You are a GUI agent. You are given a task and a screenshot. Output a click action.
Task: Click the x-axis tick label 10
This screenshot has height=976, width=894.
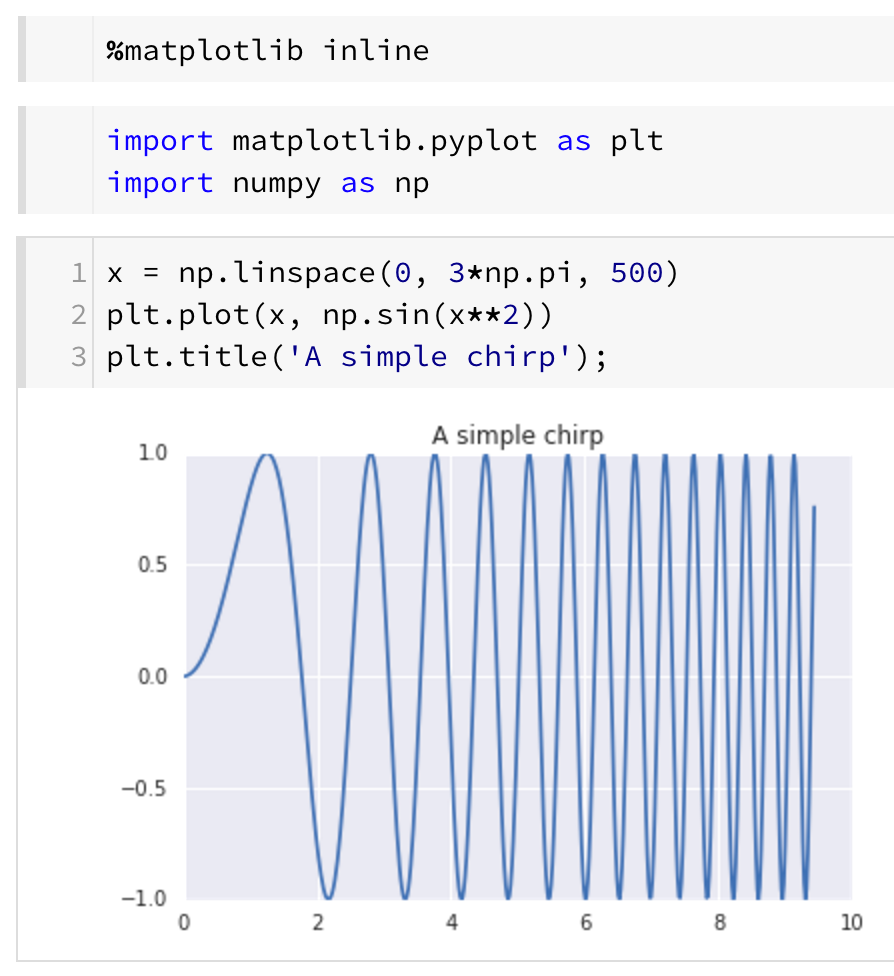coord(851,922)
